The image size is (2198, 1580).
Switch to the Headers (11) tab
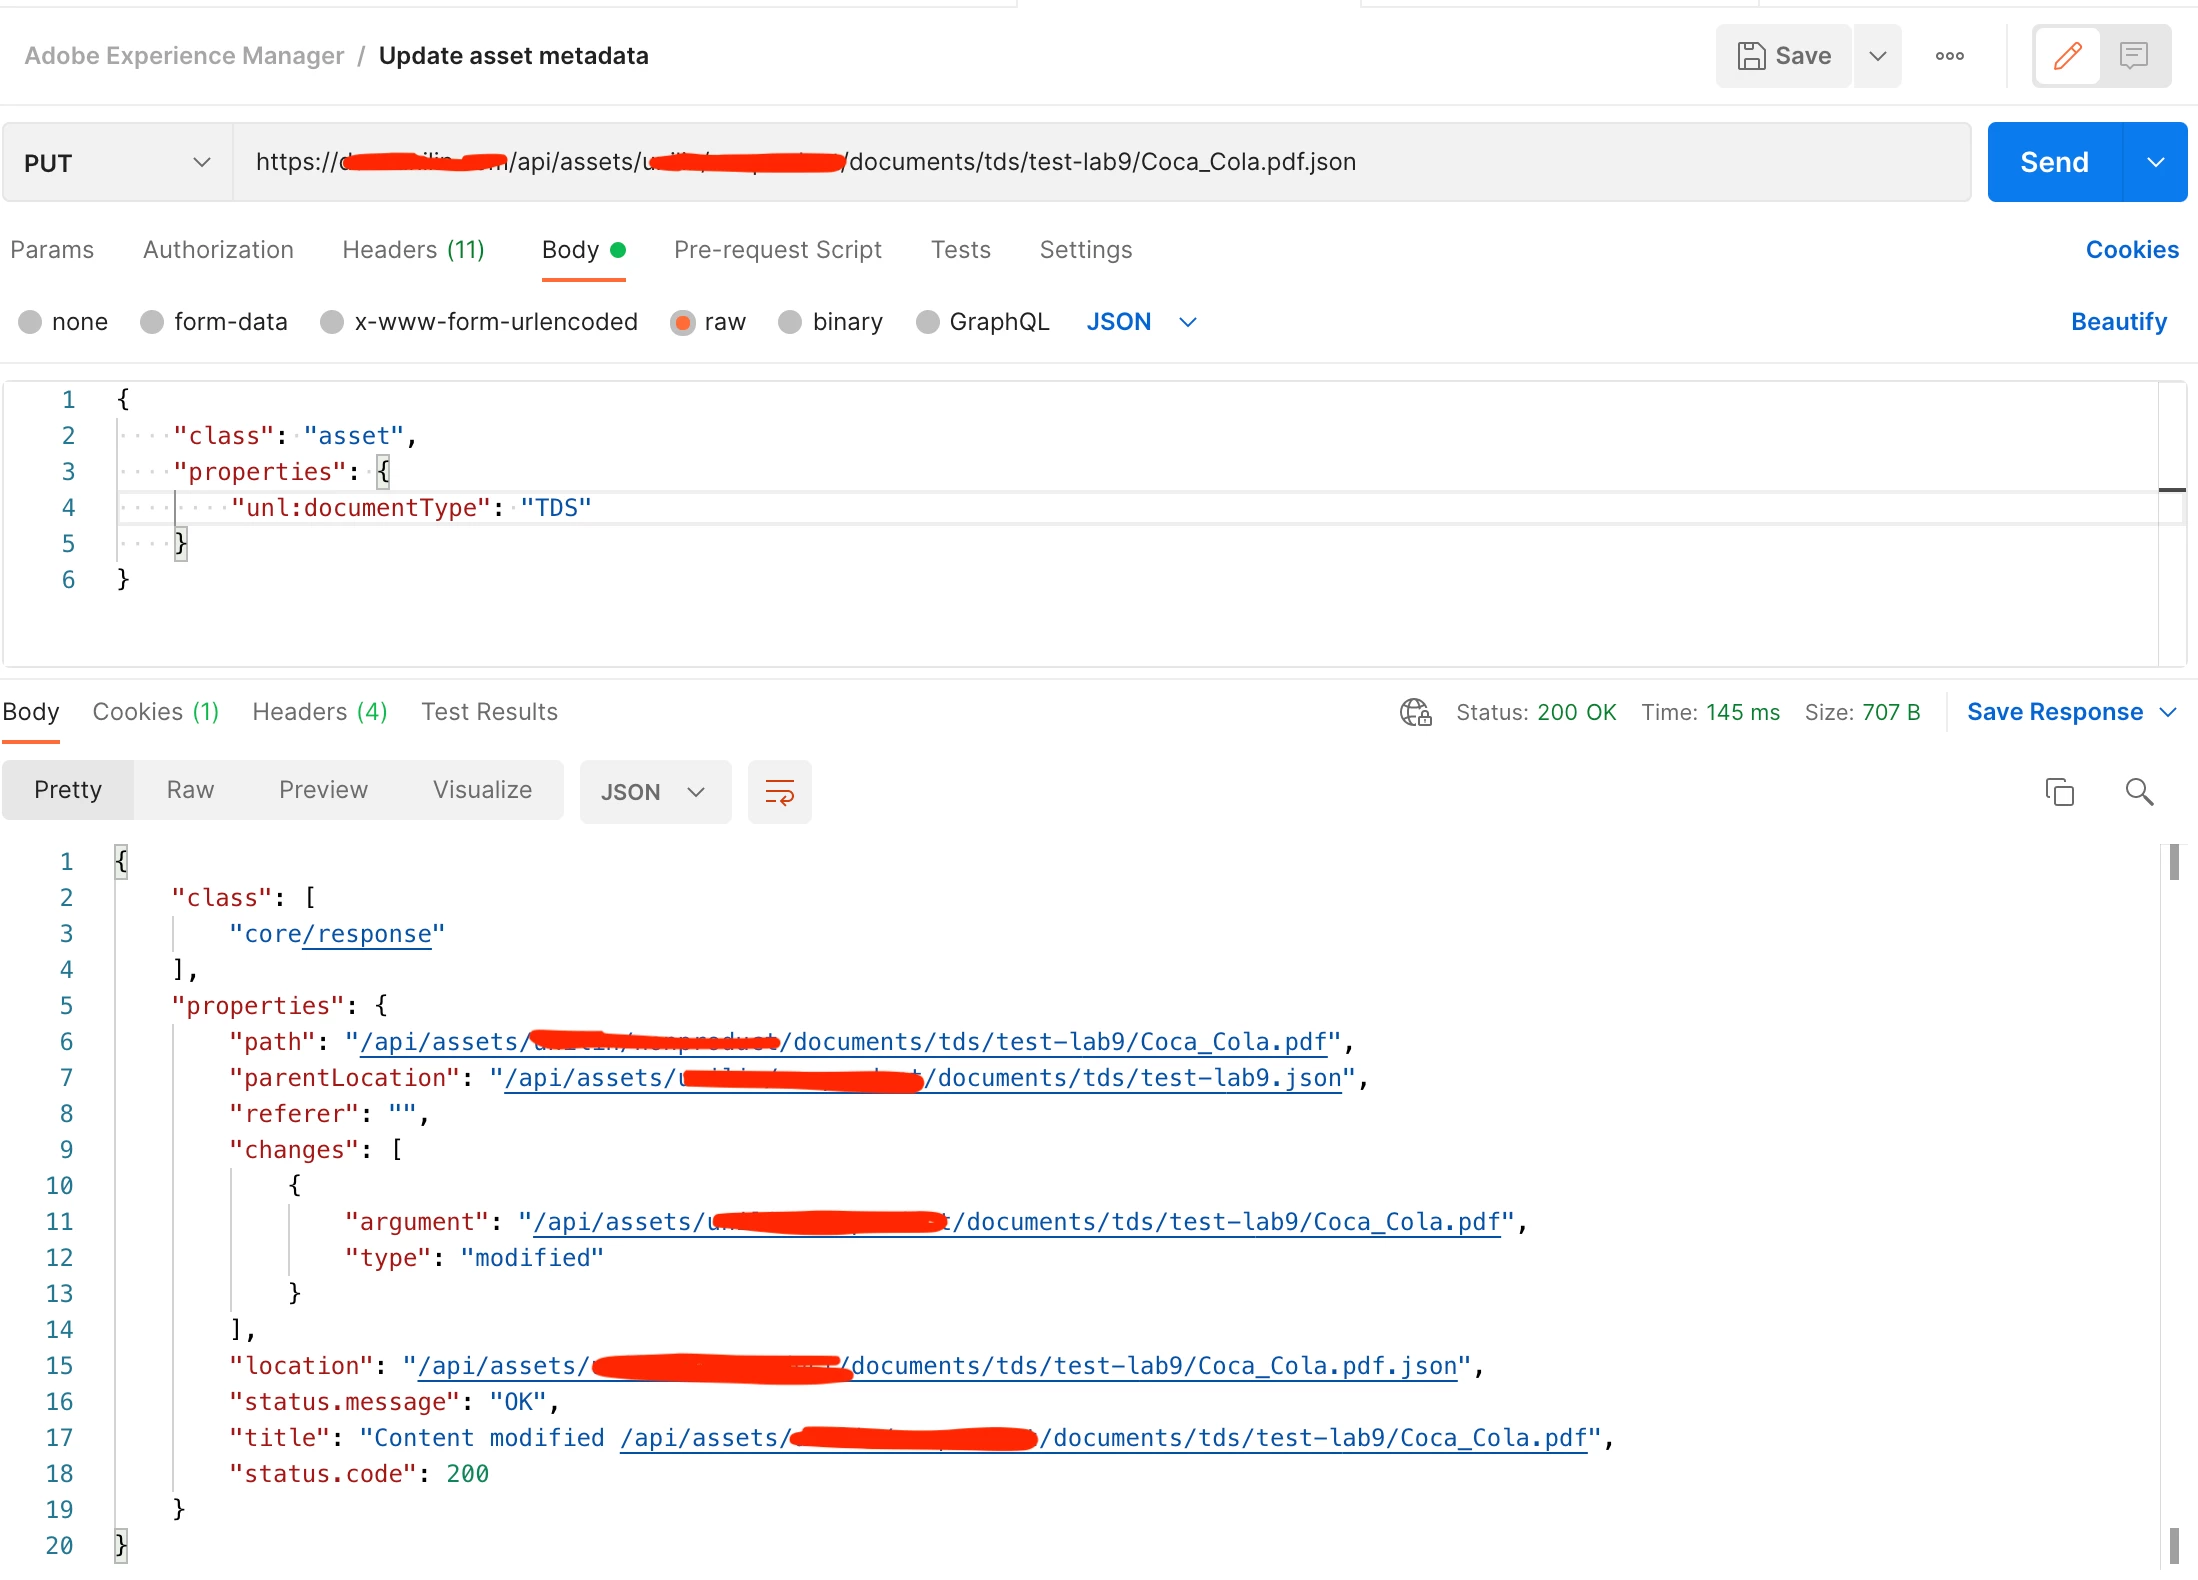coord(413,250)
